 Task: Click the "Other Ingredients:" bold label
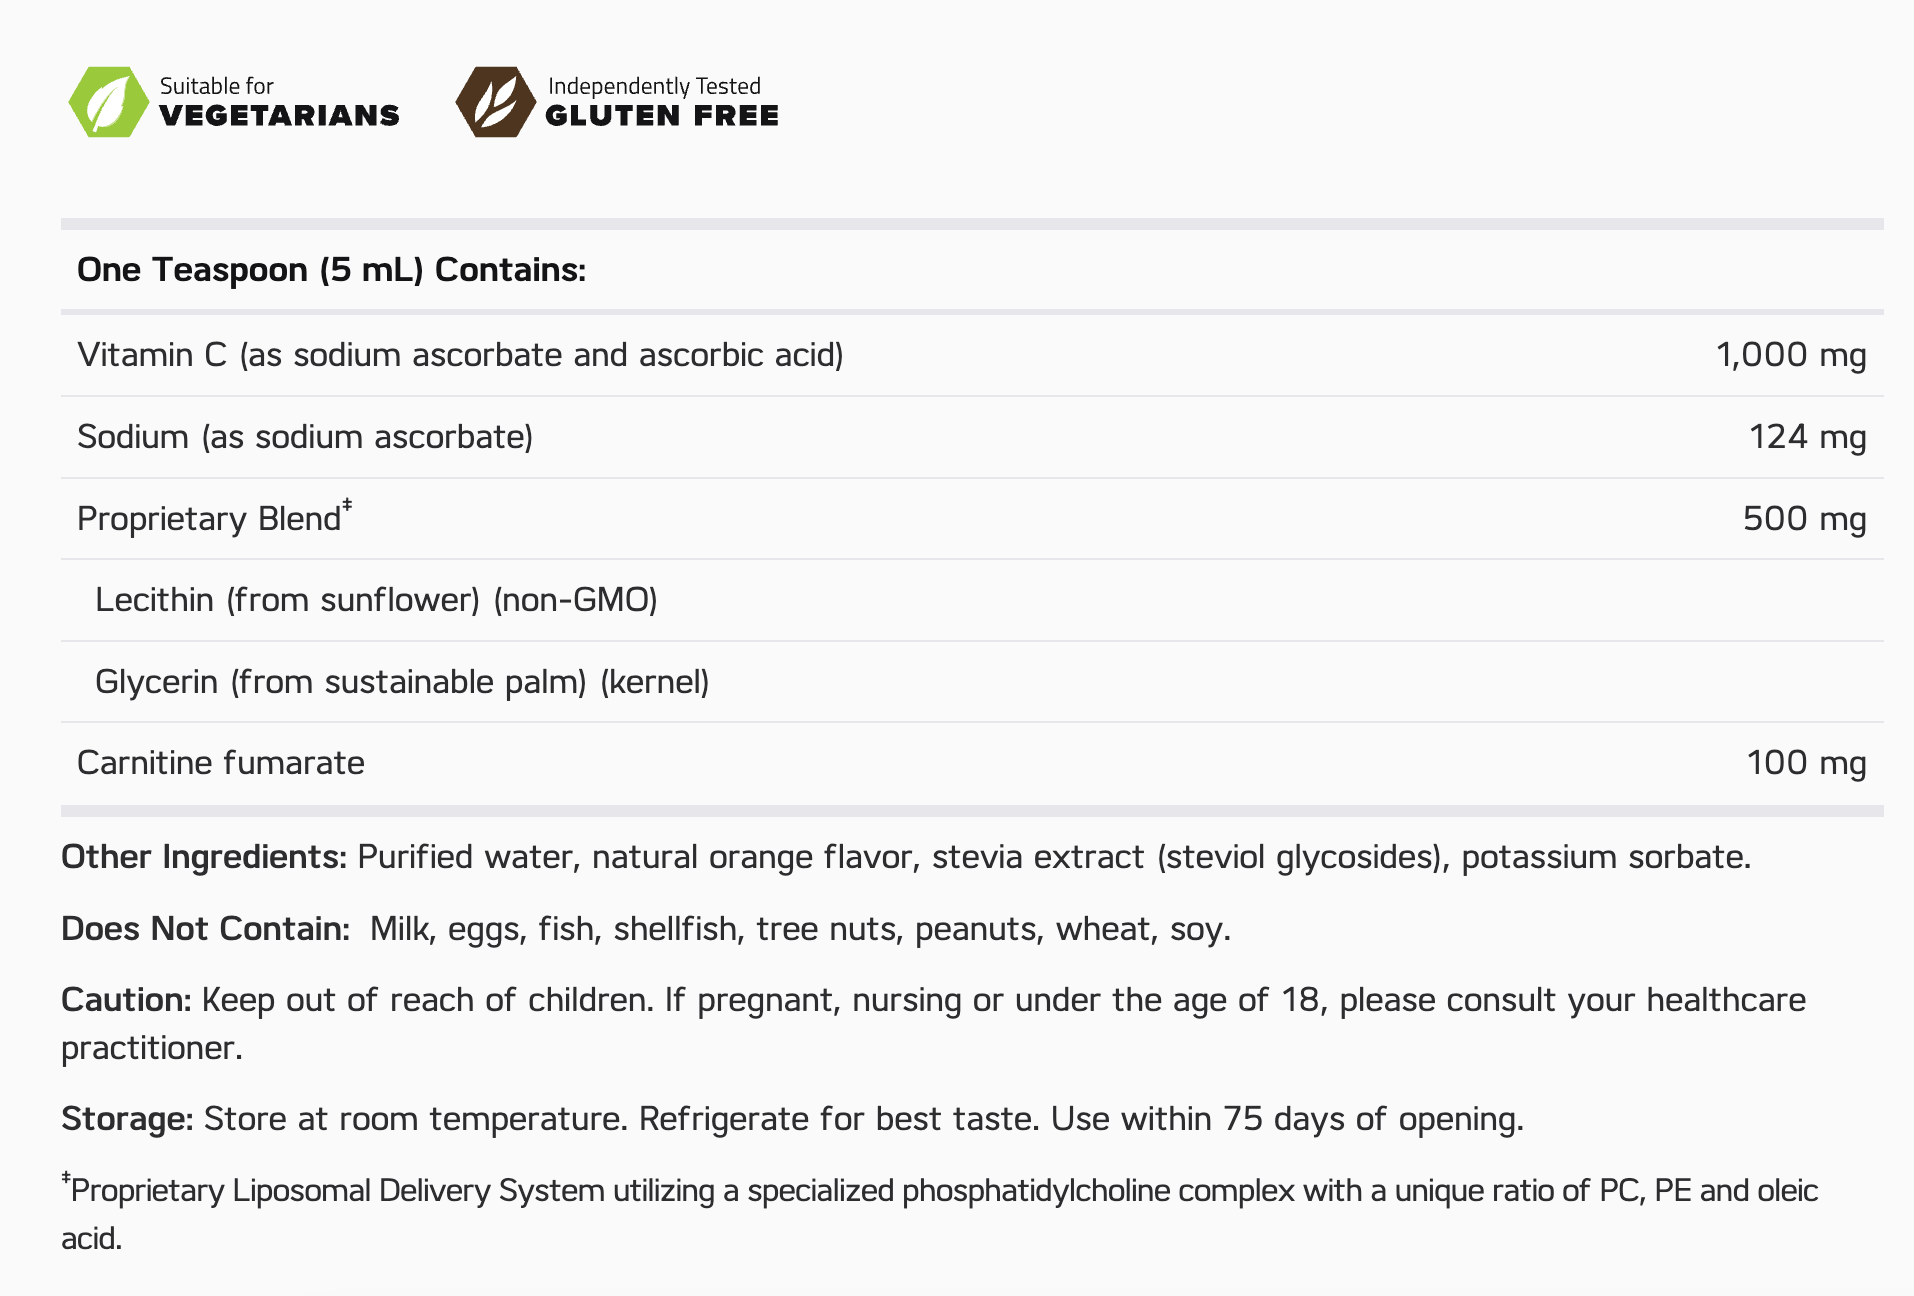pos(204,857)
